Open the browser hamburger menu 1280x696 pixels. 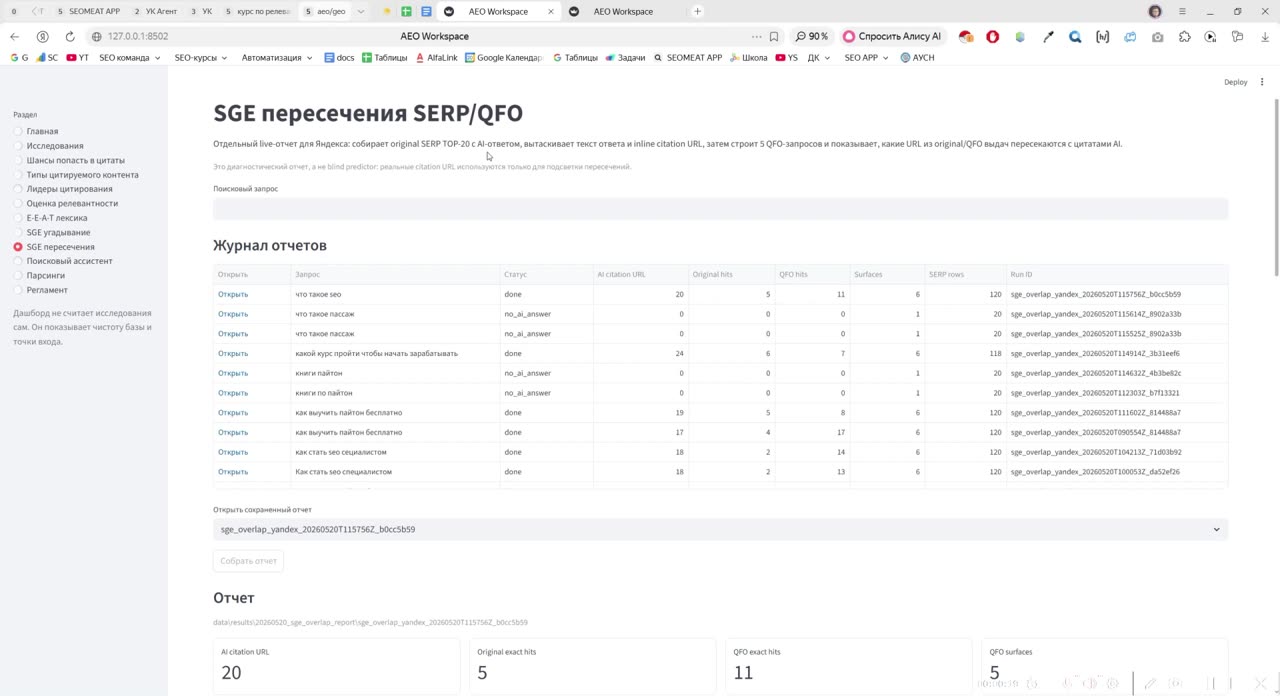[1183, 11]
